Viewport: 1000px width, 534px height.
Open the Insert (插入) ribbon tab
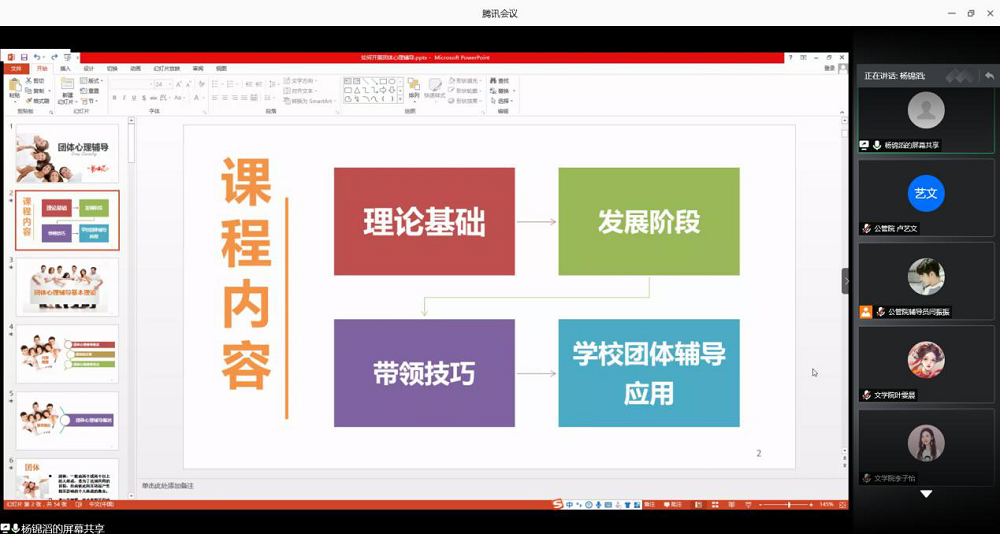tap(65, 69)
